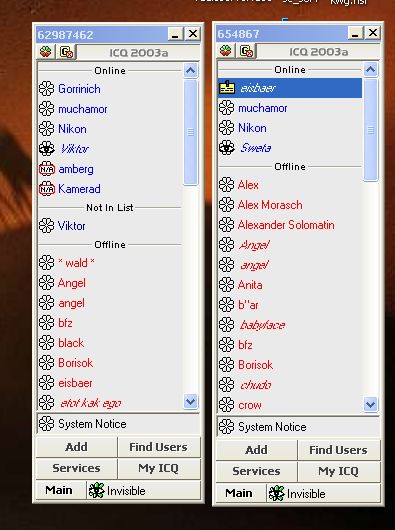395x530 pixels.
Task: Select contact Alex in the right window
Action: pos(290,185)
